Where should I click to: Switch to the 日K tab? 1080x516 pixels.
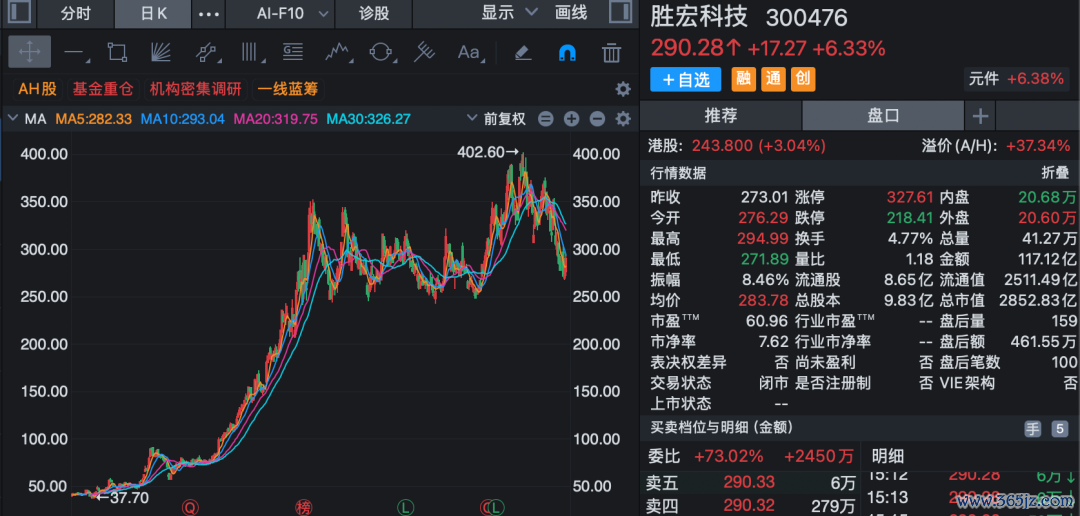[x=152, y=13]
